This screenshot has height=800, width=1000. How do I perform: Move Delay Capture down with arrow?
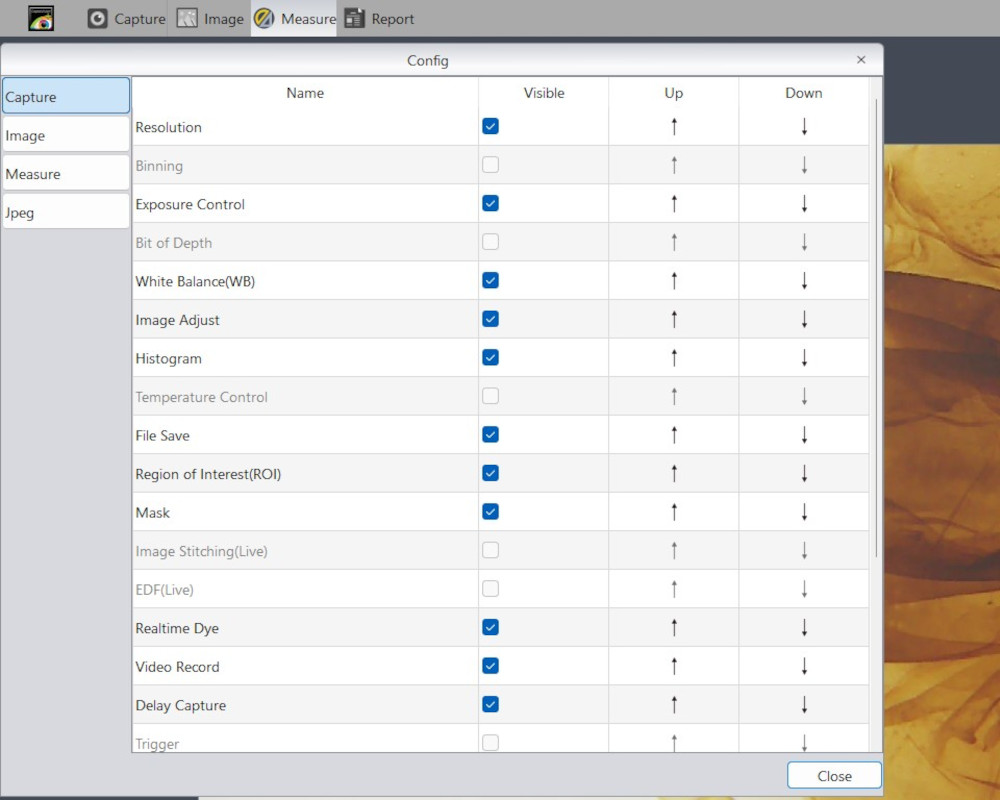point(804,705)
